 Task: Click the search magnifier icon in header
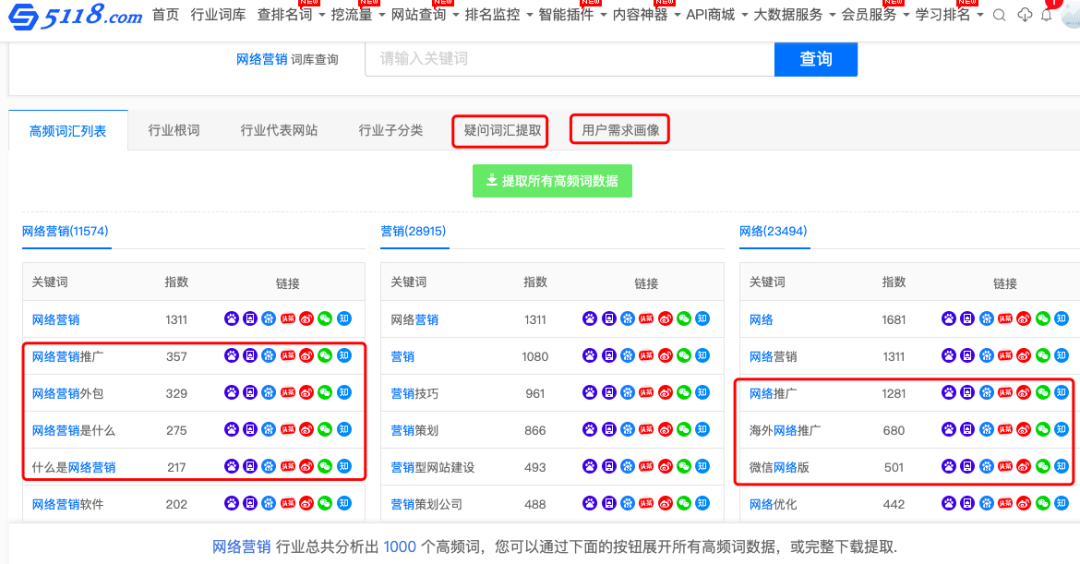coord(999,14)
